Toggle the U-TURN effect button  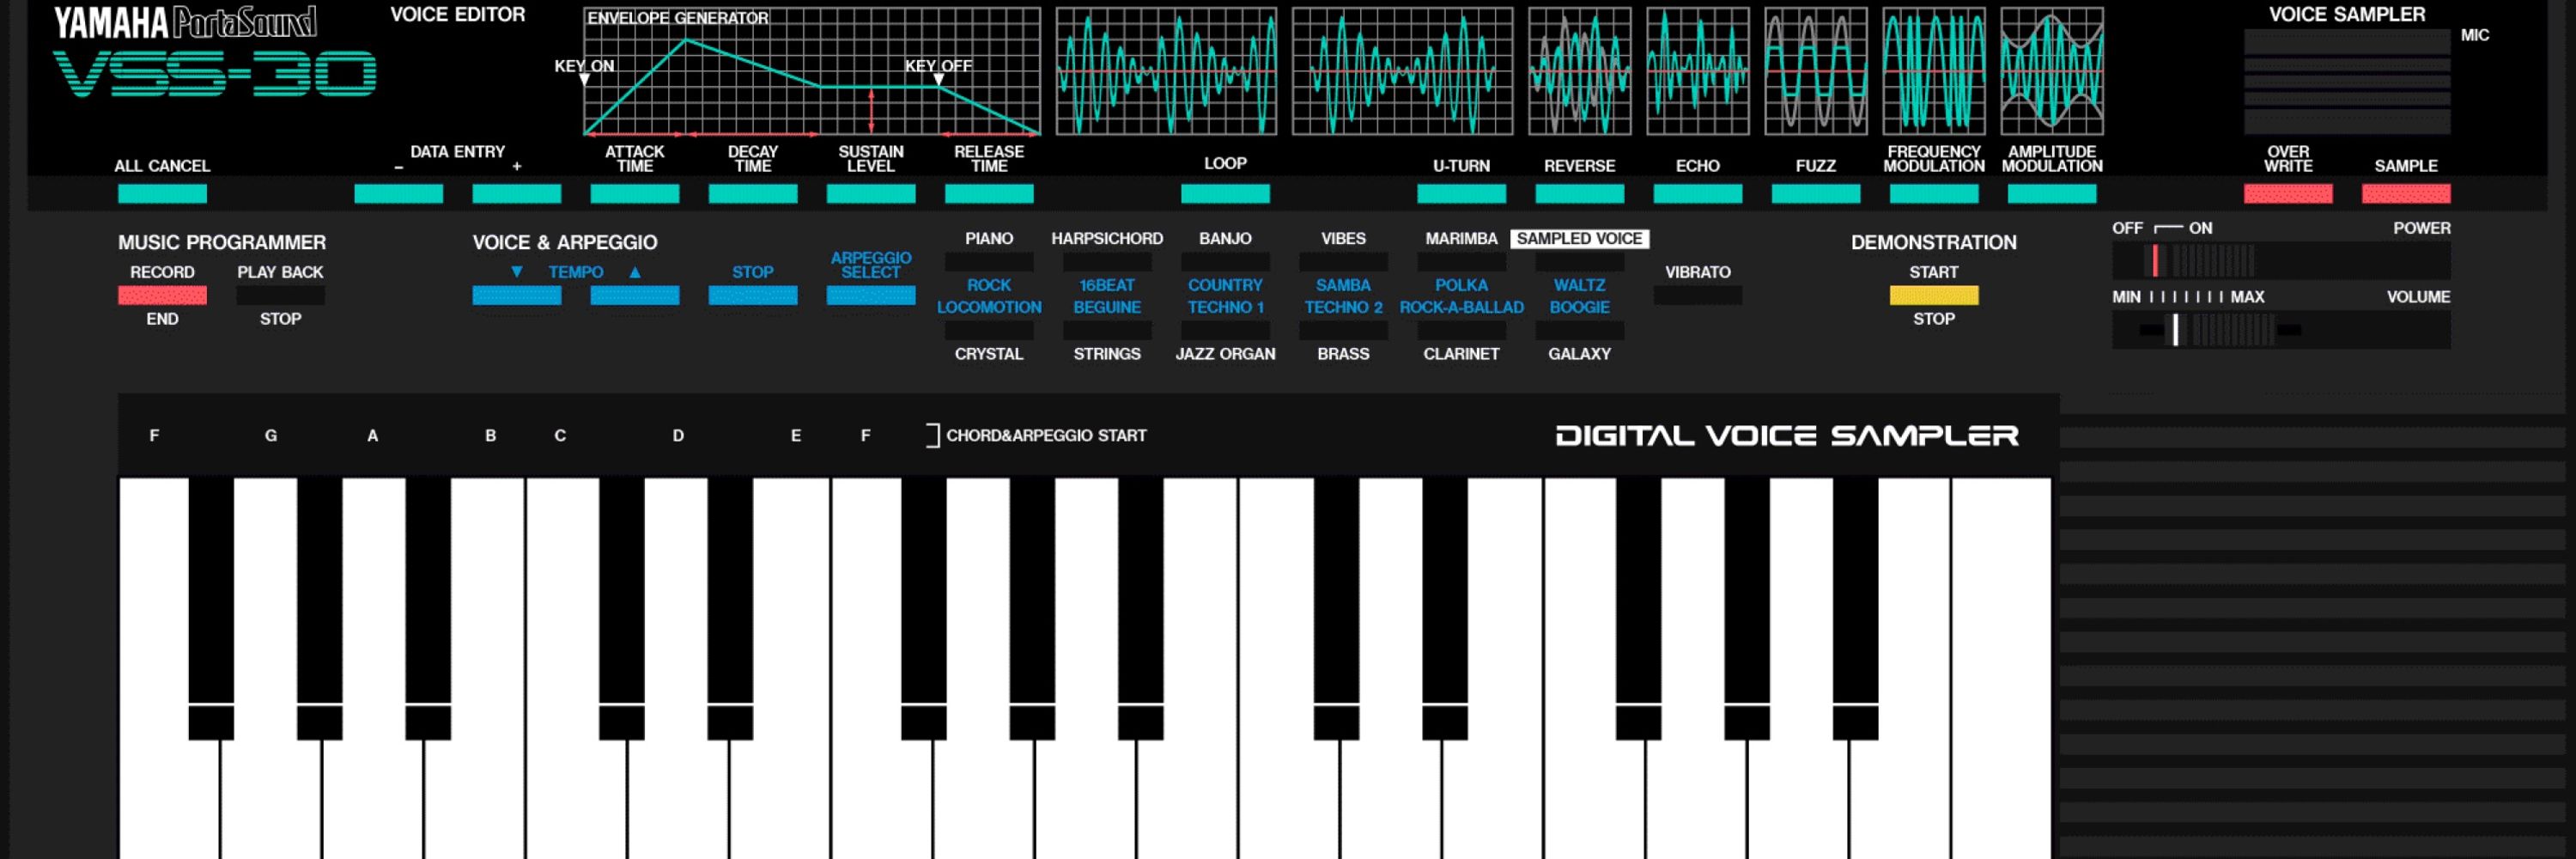click(1461, 194)
